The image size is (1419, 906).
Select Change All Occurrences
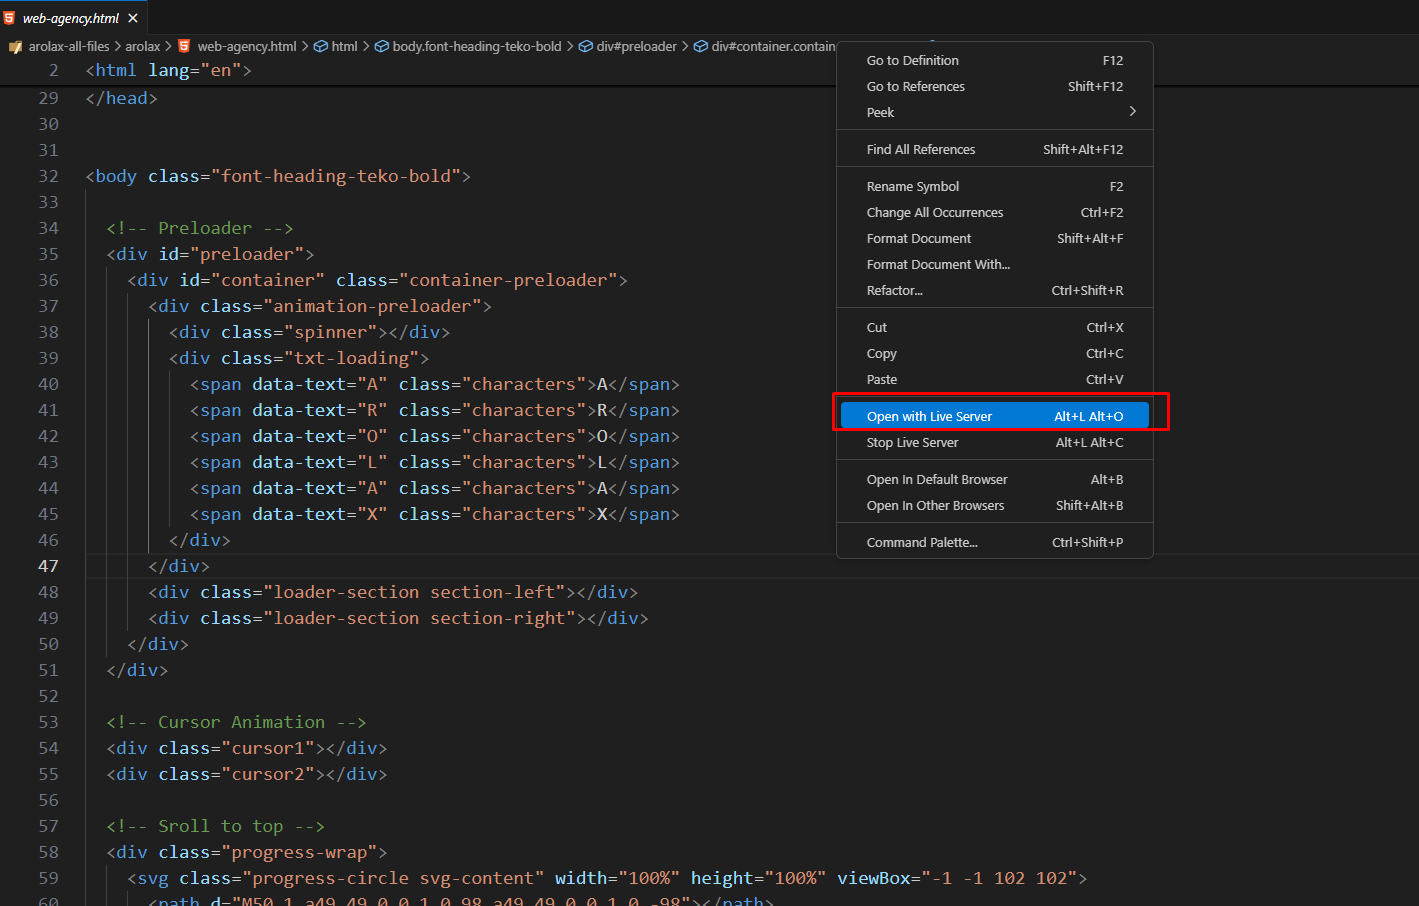pyautogui.click(x=994, y=212)
